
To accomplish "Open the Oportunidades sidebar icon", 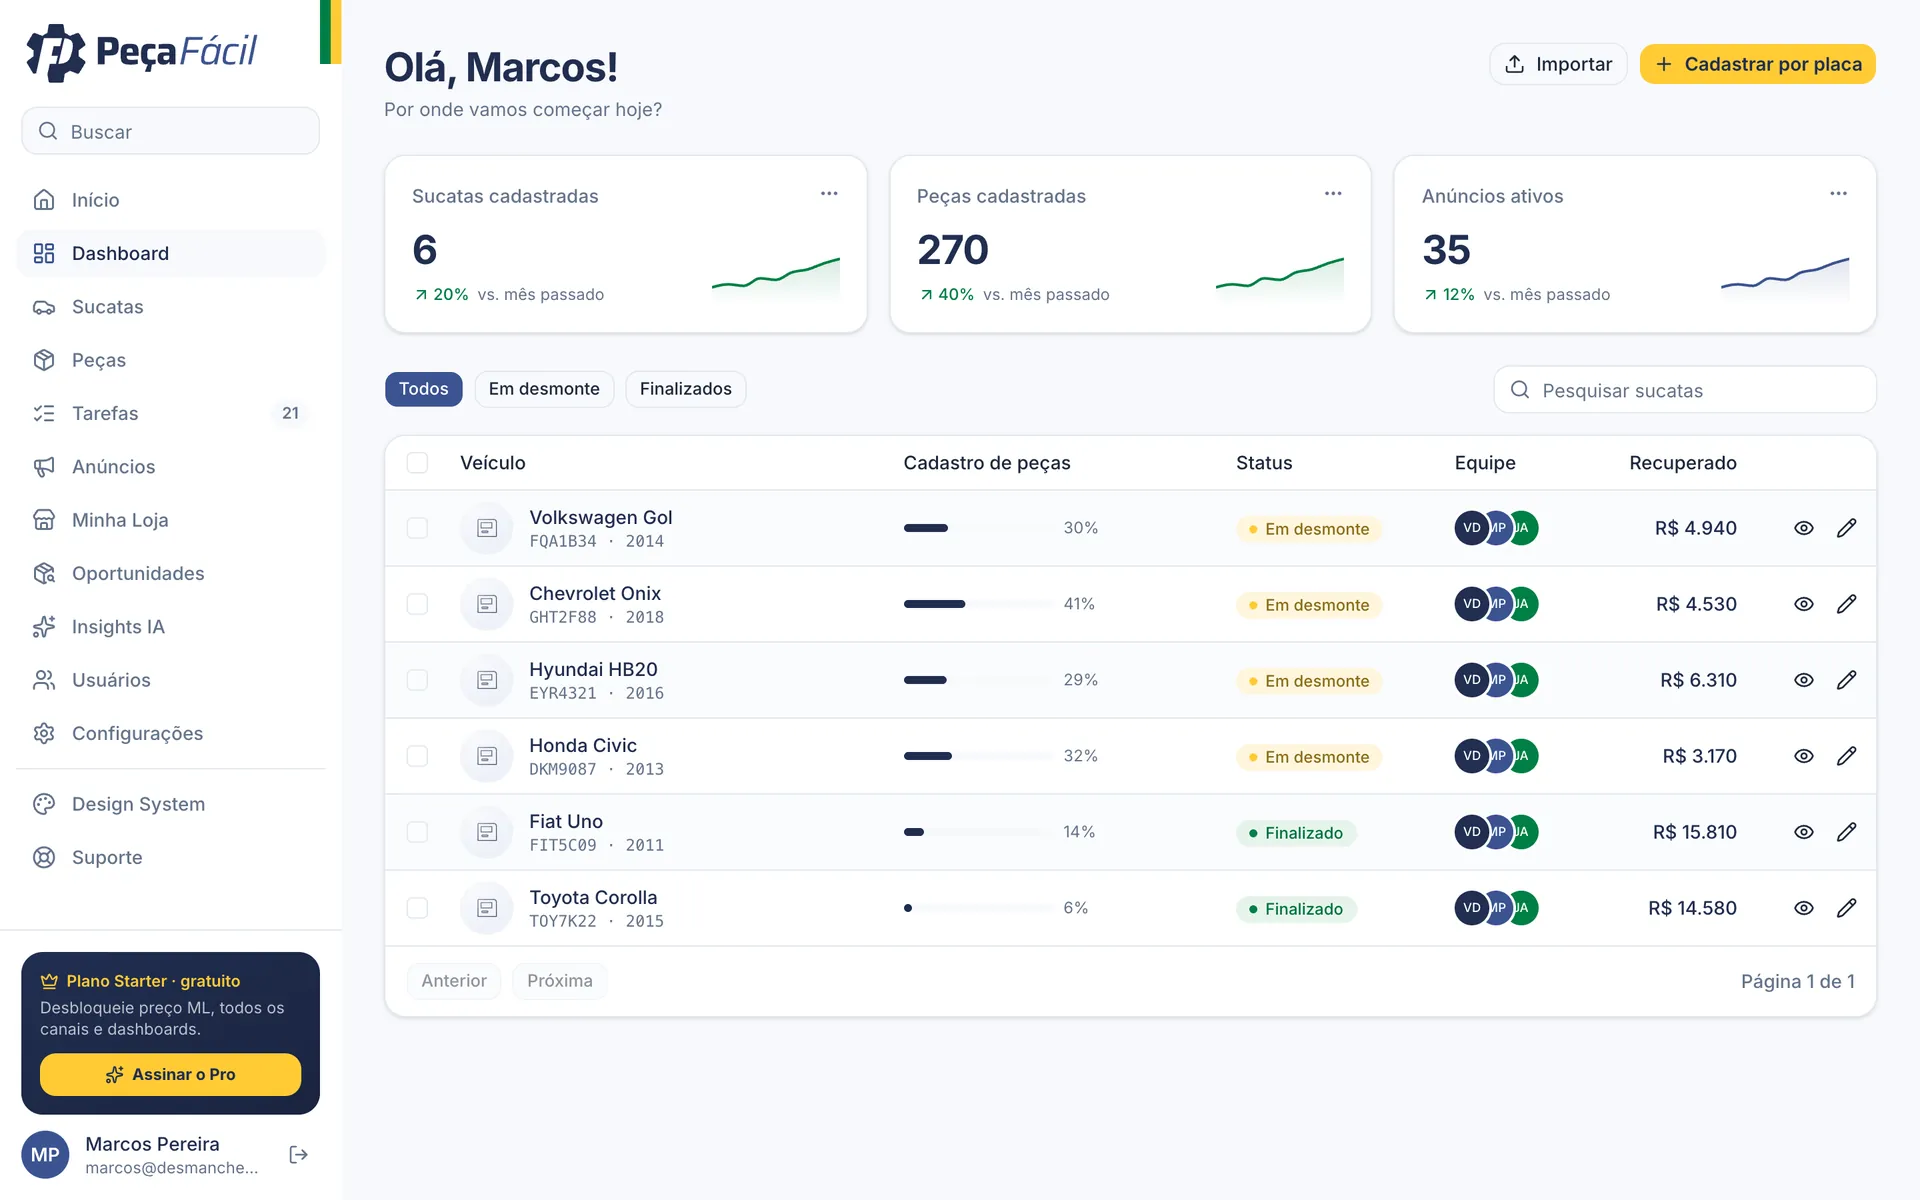I will pos(44,574).
